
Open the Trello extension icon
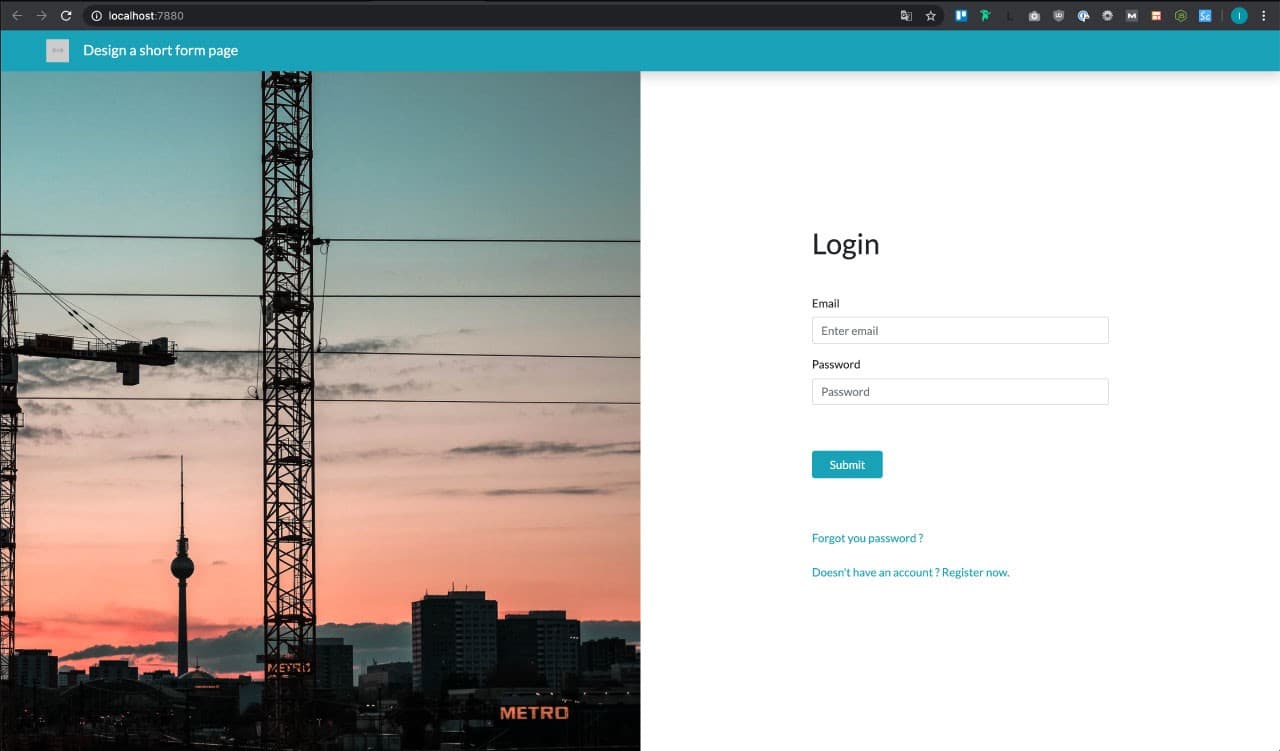click(x=961, y=16)
